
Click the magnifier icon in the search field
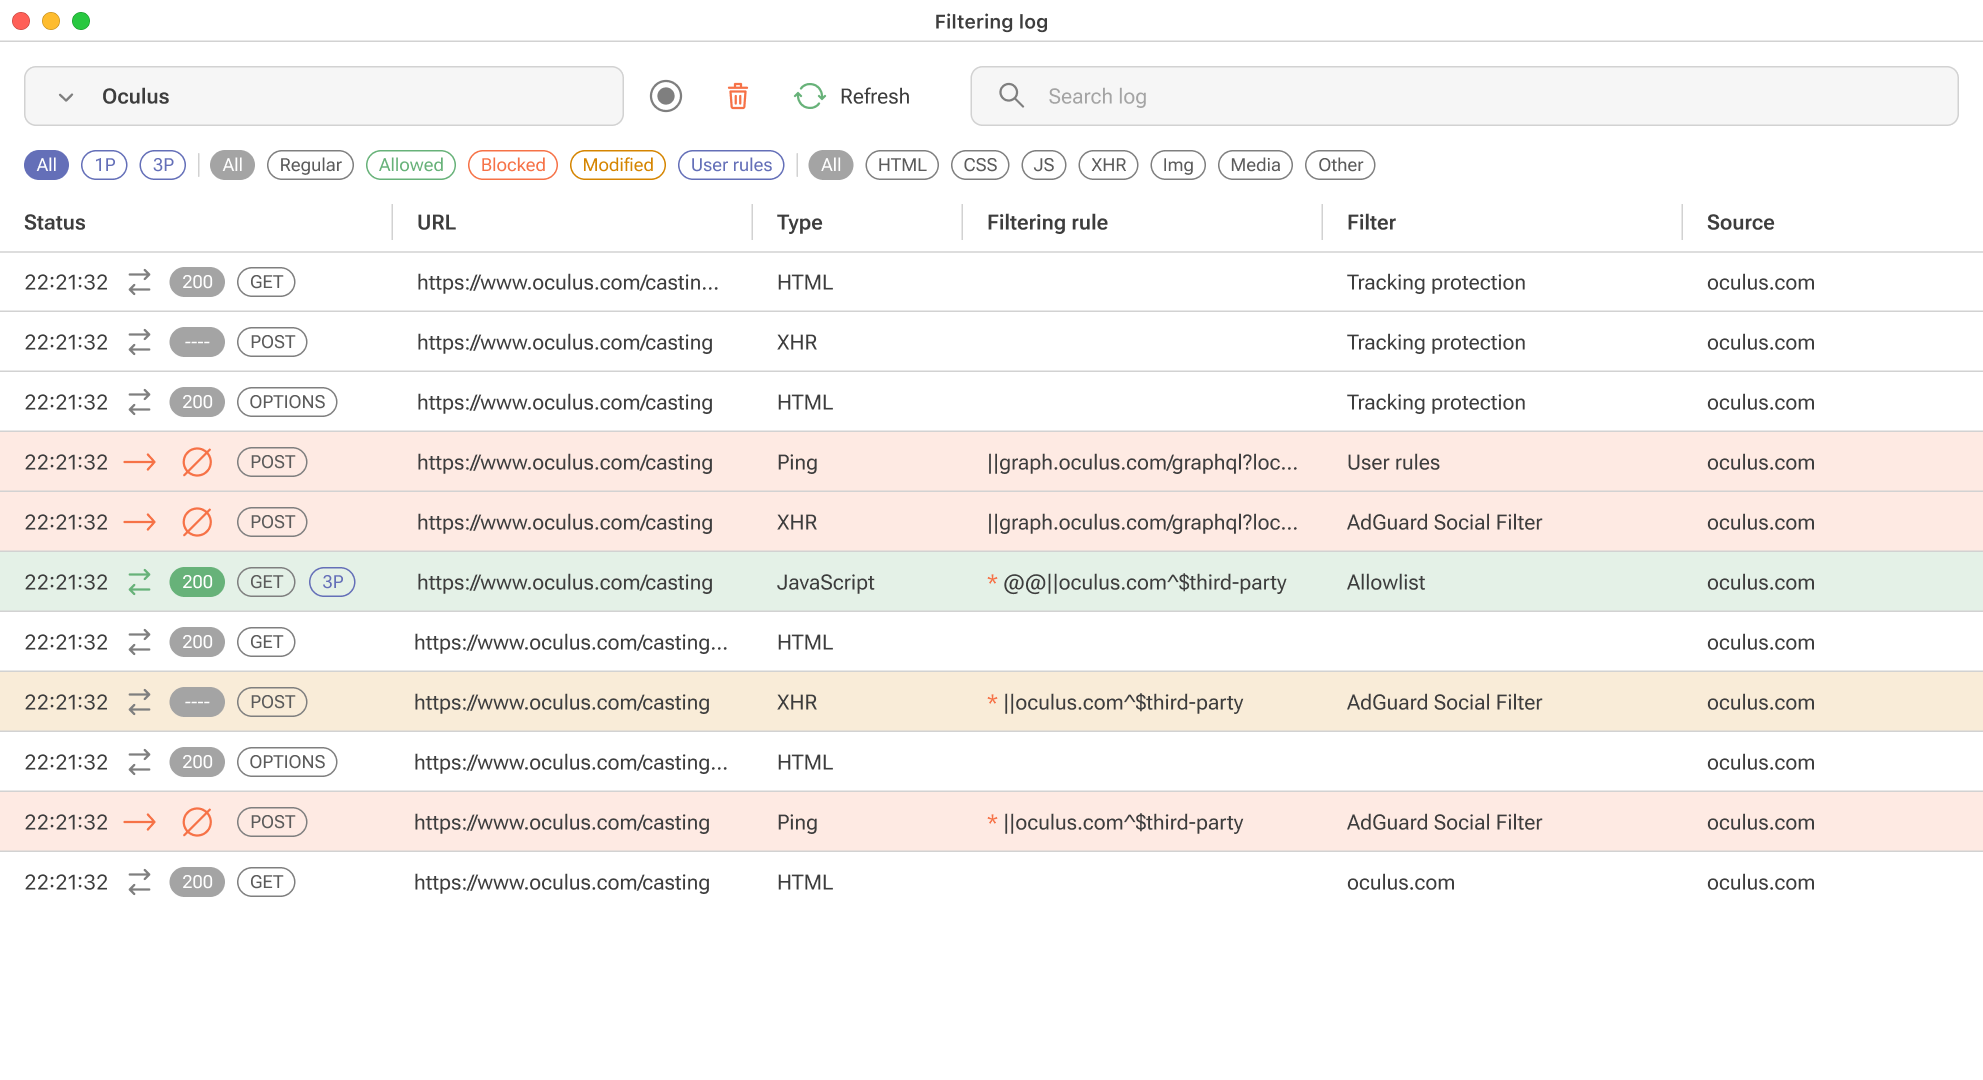point(1012,95)
